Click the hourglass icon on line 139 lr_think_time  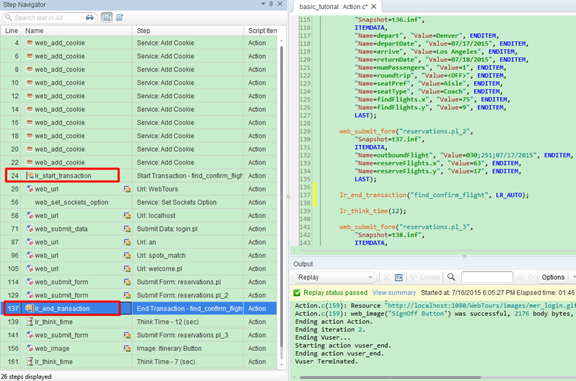[30, 322]
